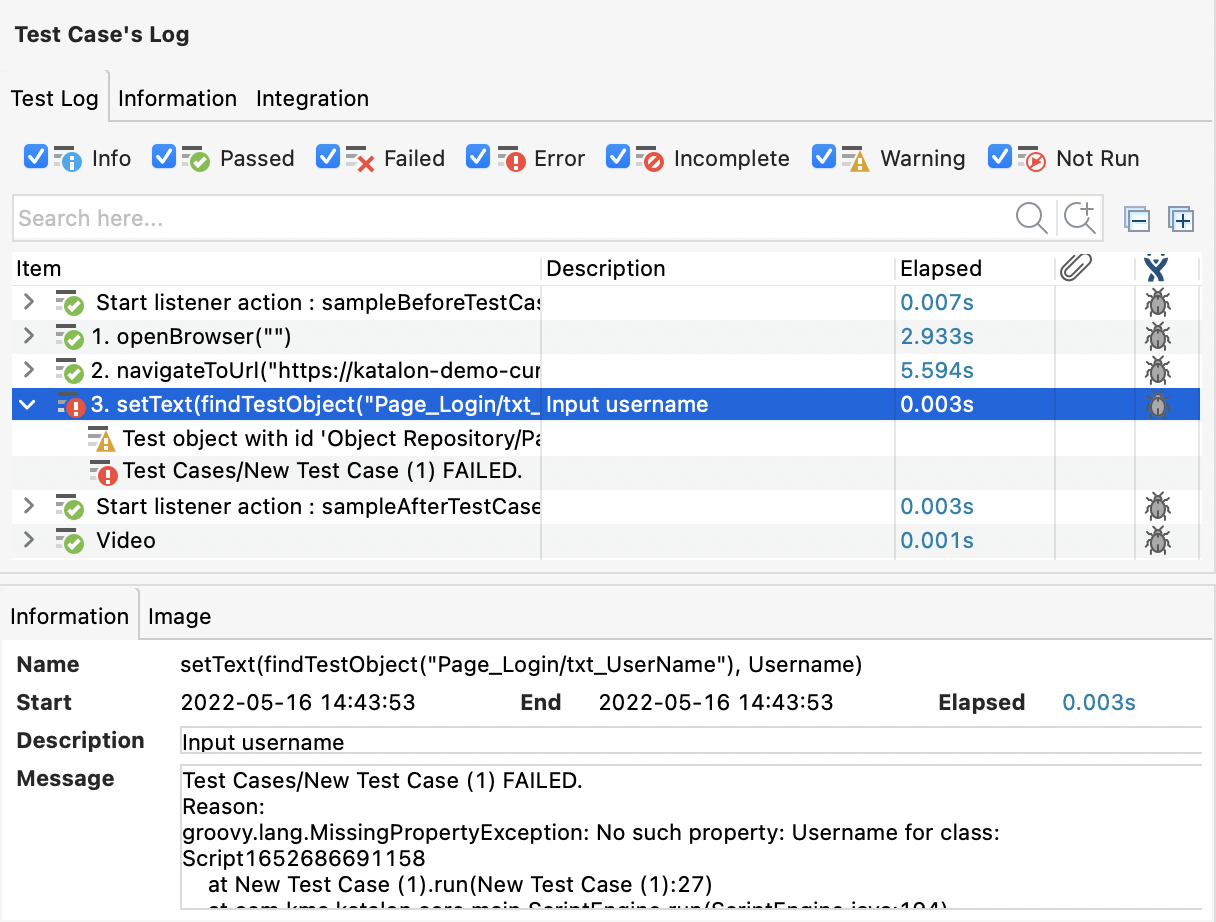Sort by the Item column header

pyautogui.click(x=275, y=268)
